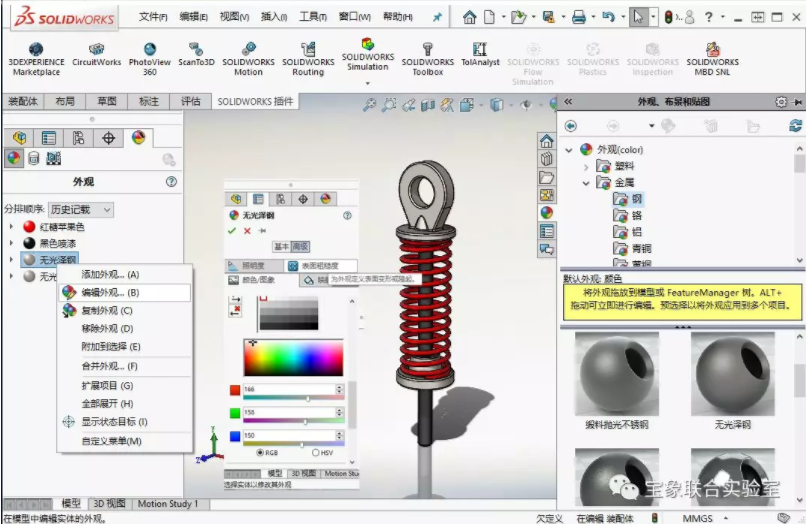Pick a color from rainbow spectrum
The image size is (806, 526).
click(293, 357)
